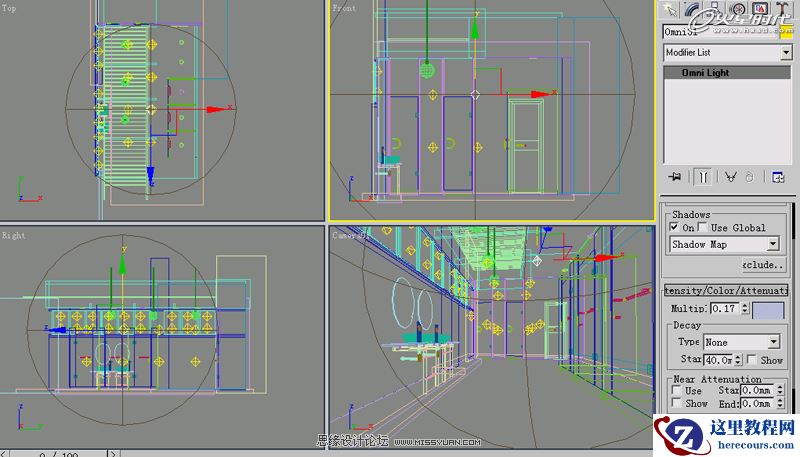
Task: Click the command panel vertical scrollbar
Action: point(792,306)
